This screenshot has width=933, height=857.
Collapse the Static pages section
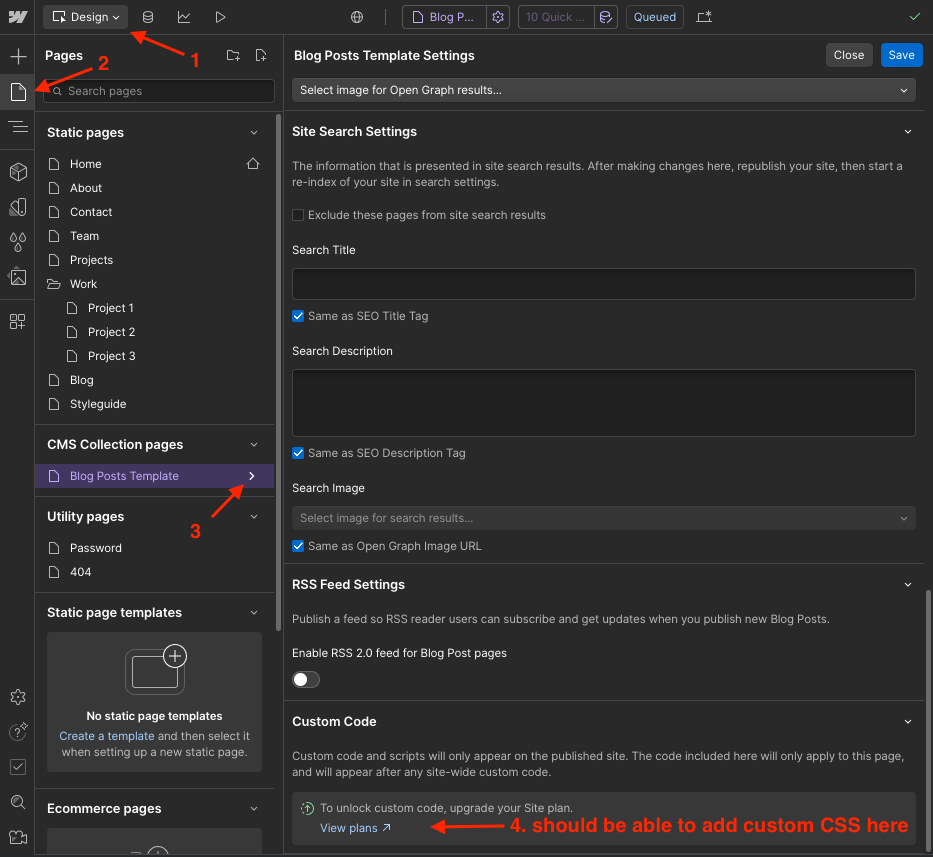(x=254, y=132)
